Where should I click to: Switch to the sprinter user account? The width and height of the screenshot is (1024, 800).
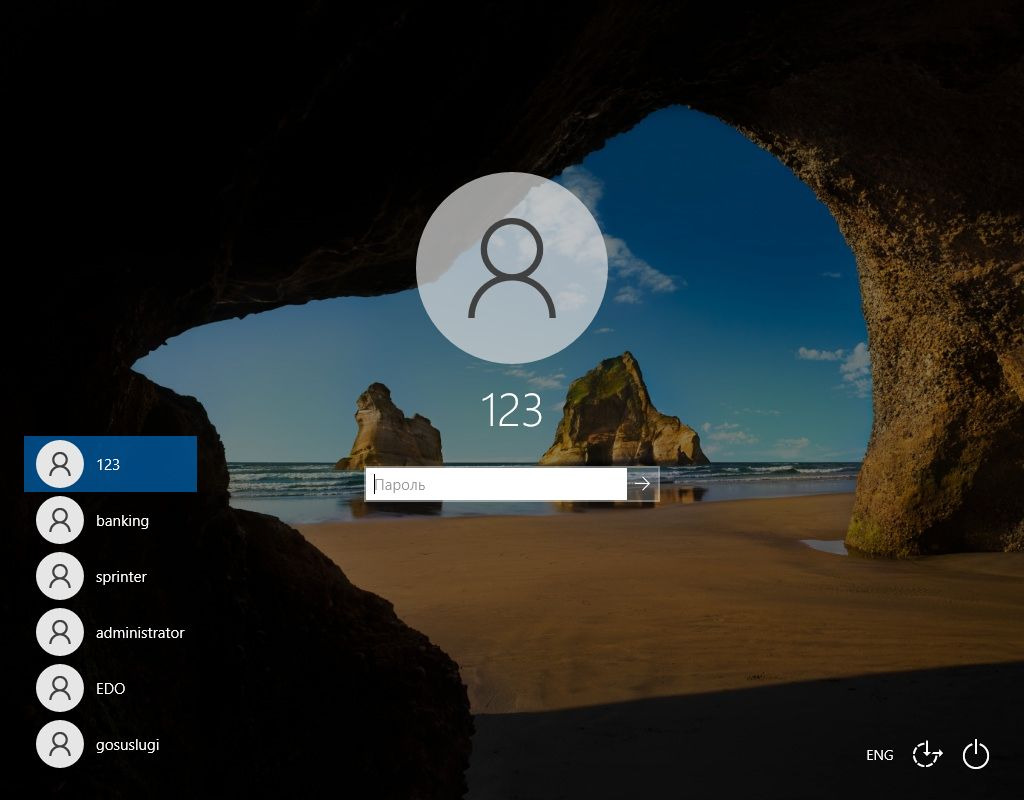pos(121,577)
